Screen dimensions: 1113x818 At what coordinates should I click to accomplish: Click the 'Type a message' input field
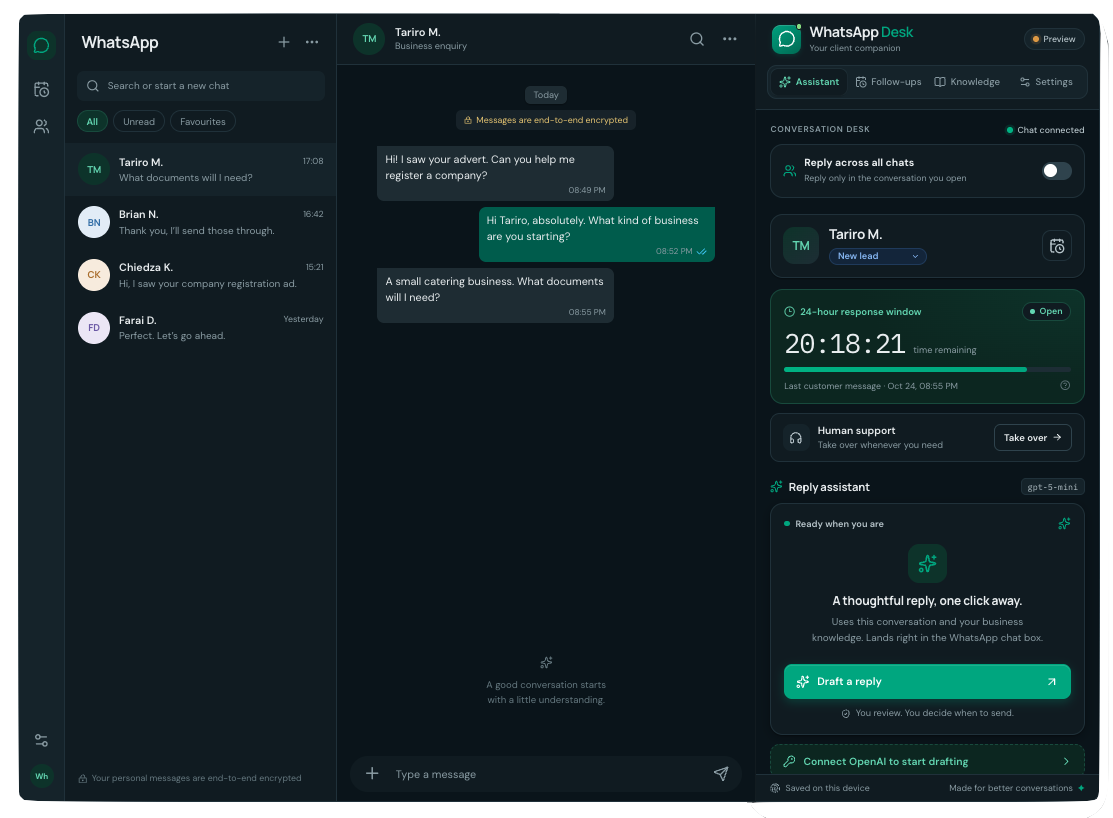(x=549, y=774)
